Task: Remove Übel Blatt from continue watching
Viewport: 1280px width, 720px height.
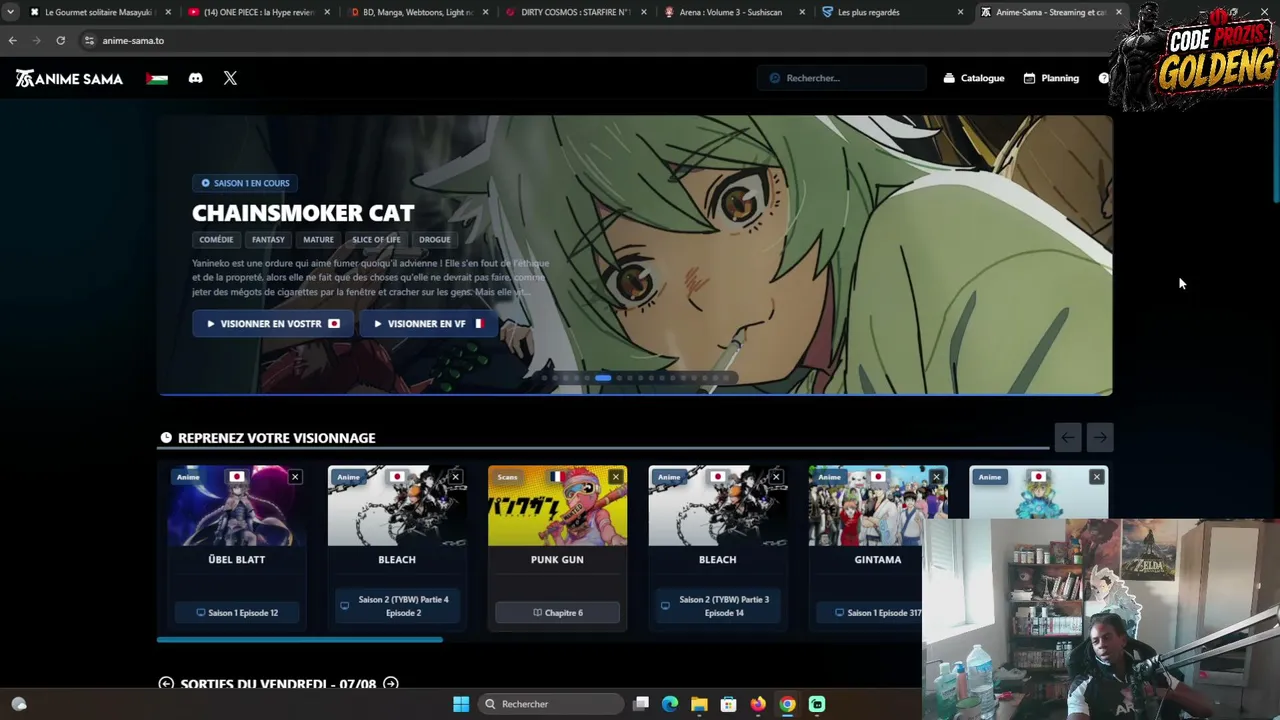Action: (x=295, y=477)
